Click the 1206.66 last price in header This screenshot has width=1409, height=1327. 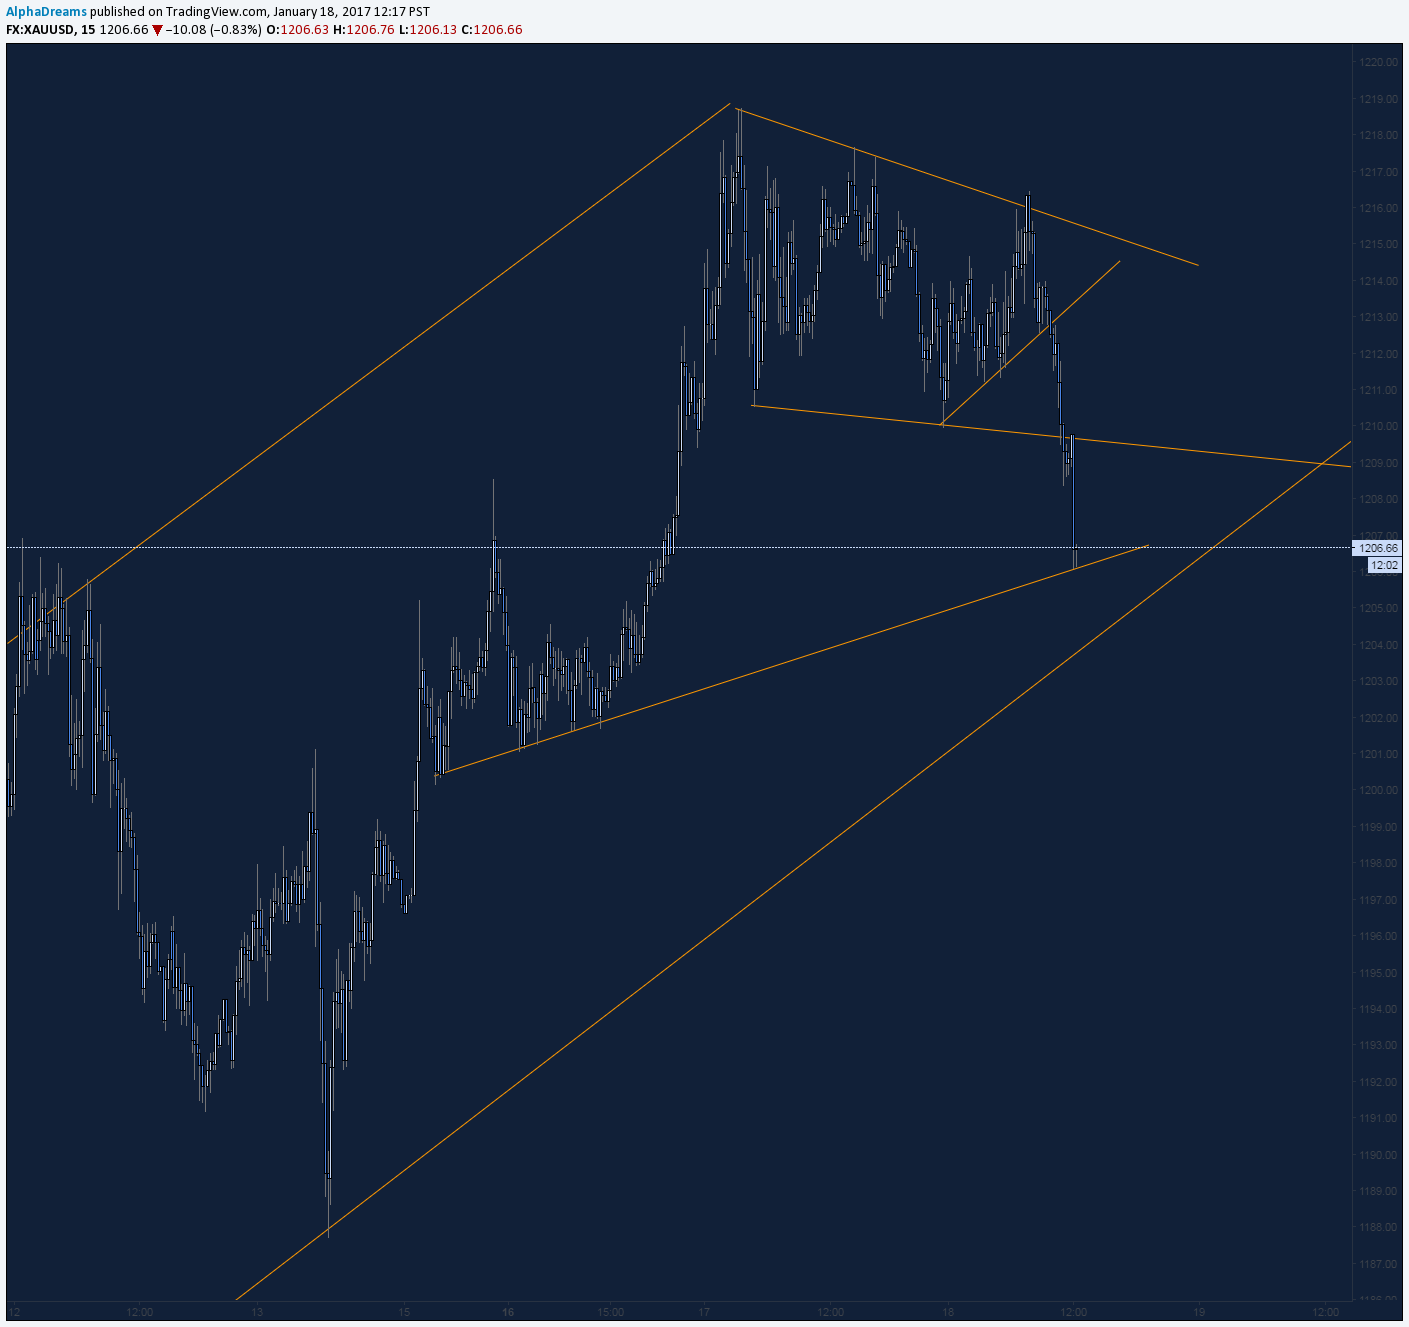[125, 30]
